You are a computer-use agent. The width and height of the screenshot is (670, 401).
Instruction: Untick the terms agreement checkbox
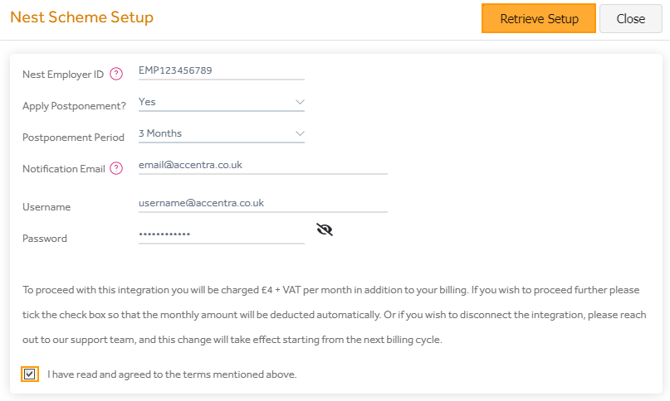(x=30, y=374)
